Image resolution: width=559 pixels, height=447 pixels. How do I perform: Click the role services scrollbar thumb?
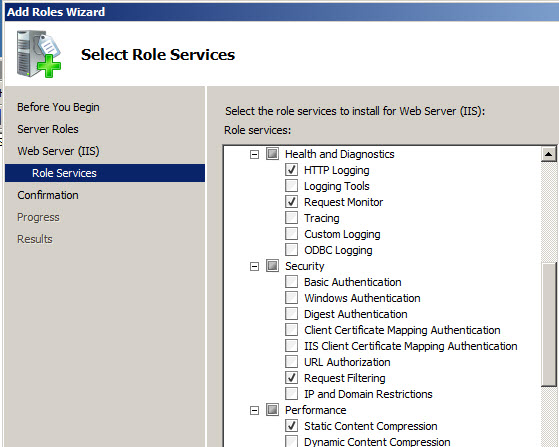pos(548,324)
